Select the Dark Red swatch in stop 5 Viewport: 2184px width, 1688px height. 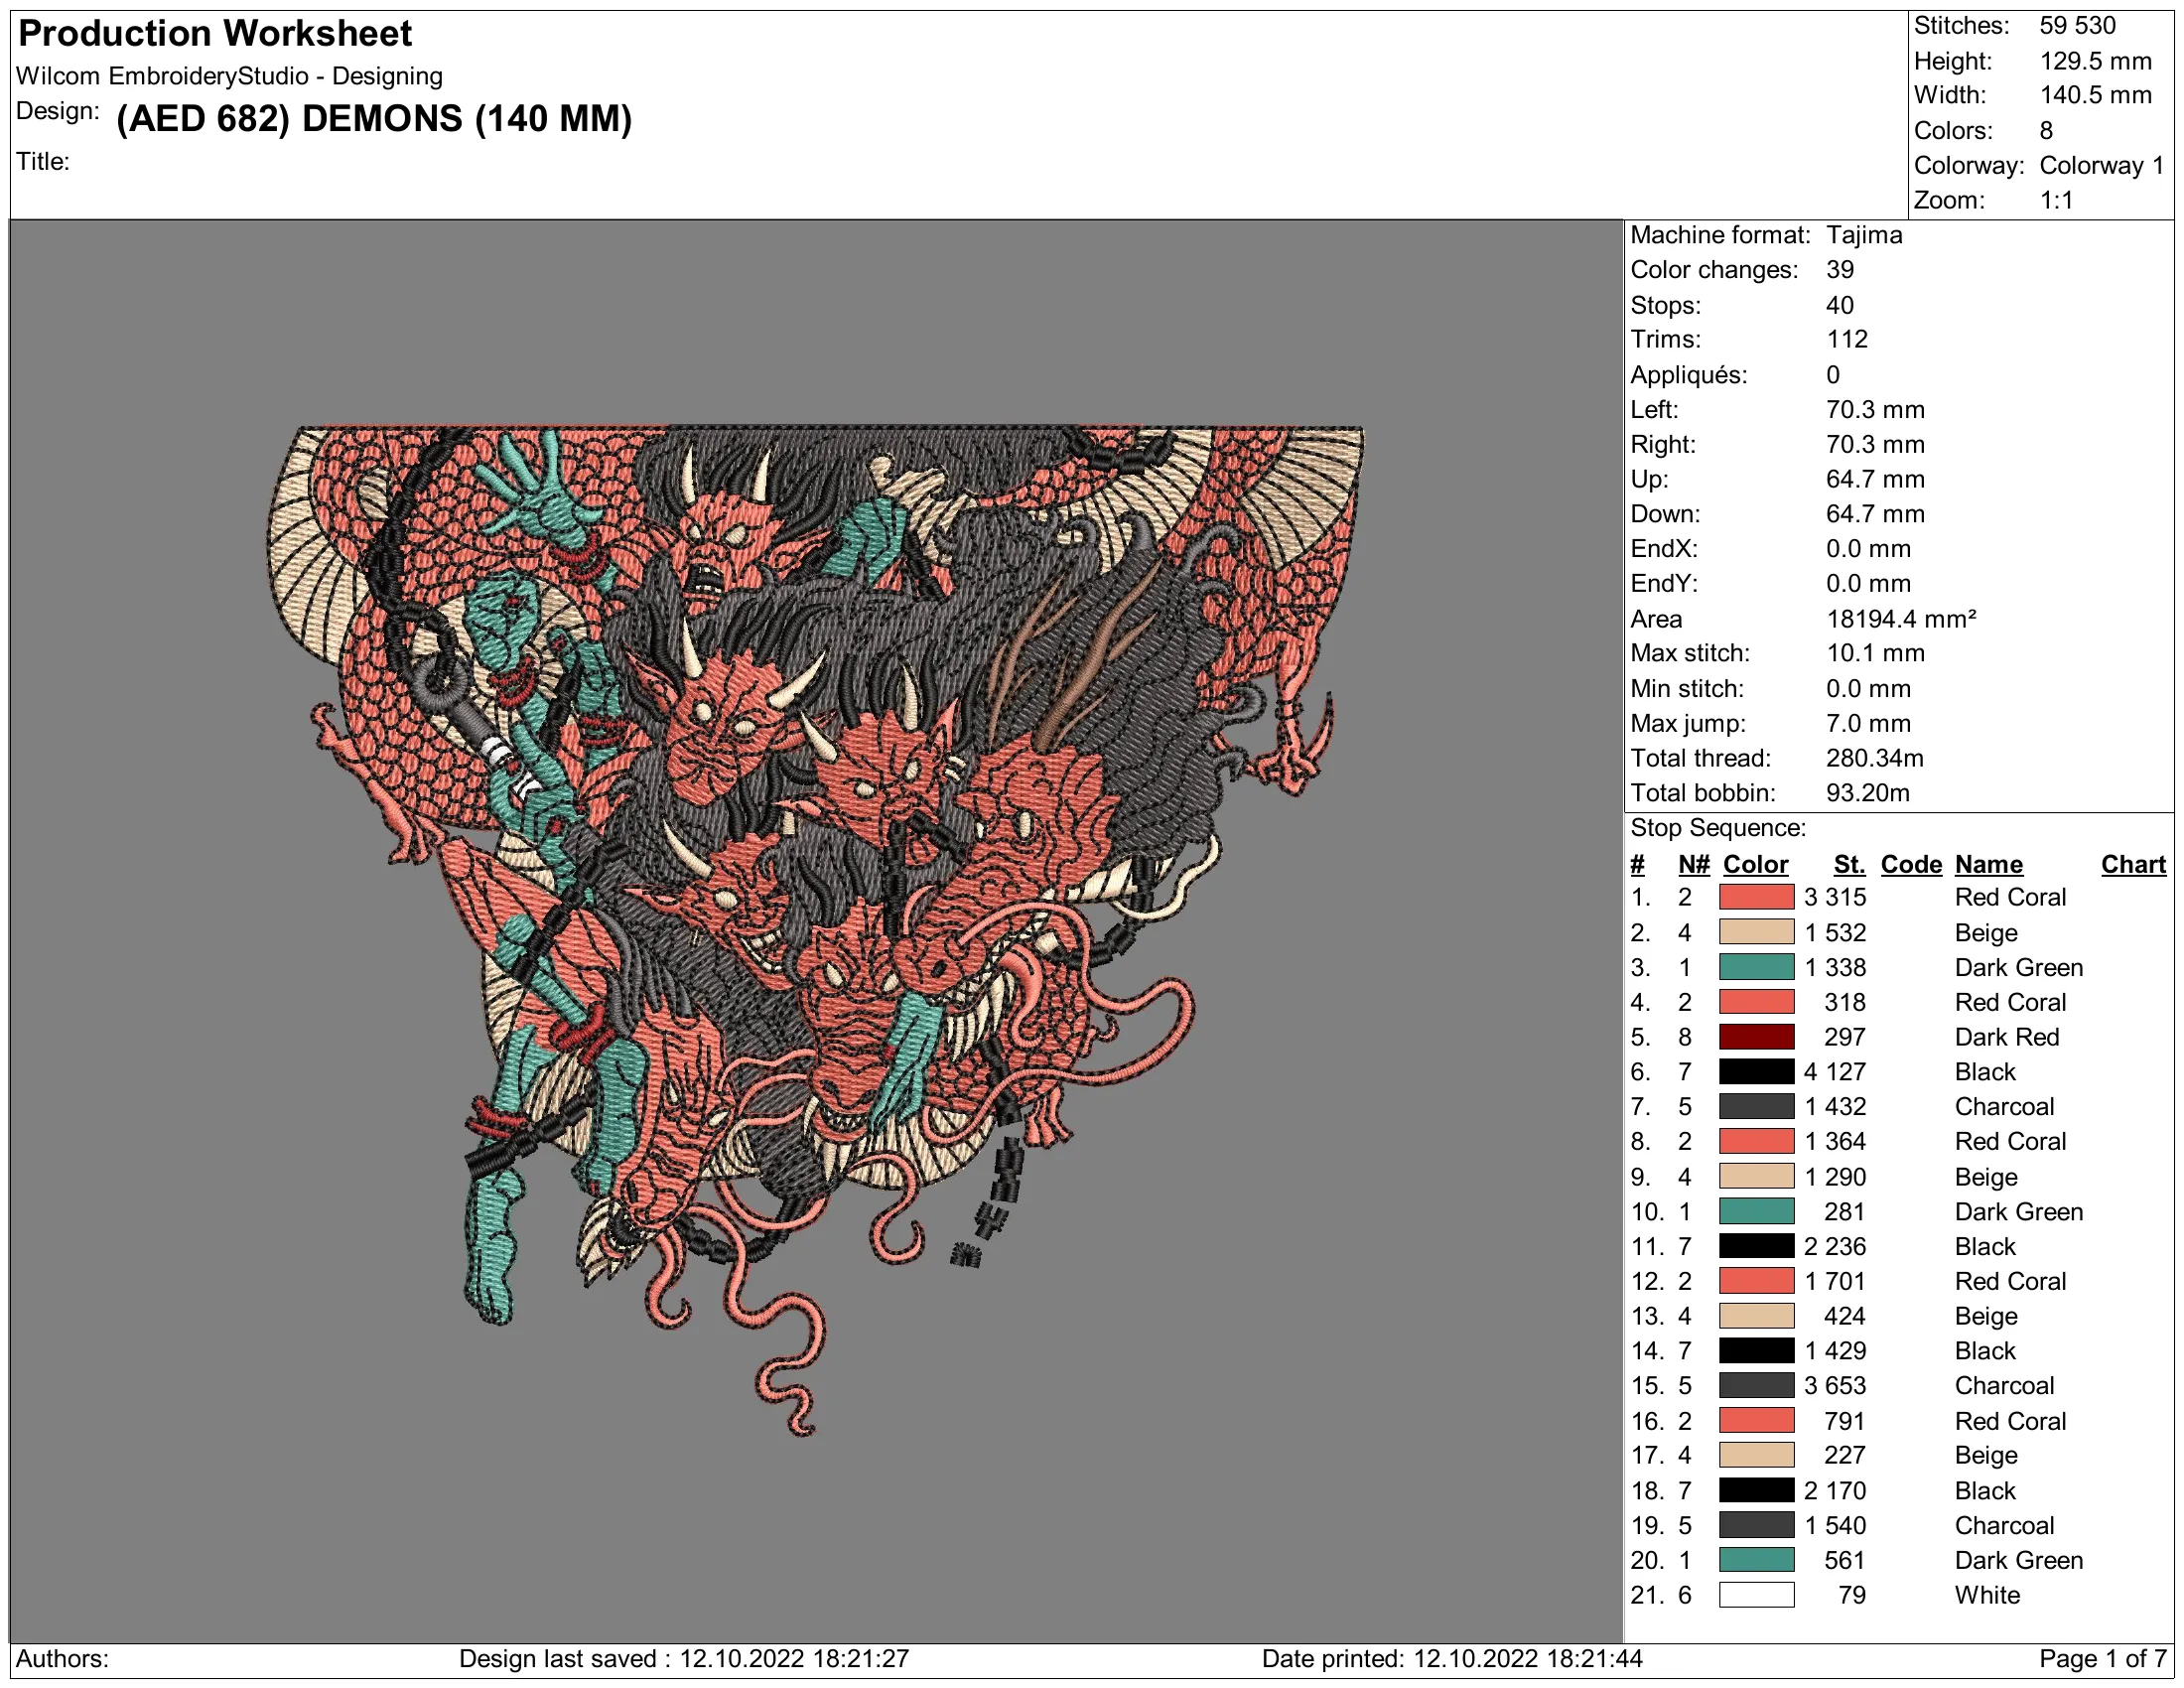1756,1037
